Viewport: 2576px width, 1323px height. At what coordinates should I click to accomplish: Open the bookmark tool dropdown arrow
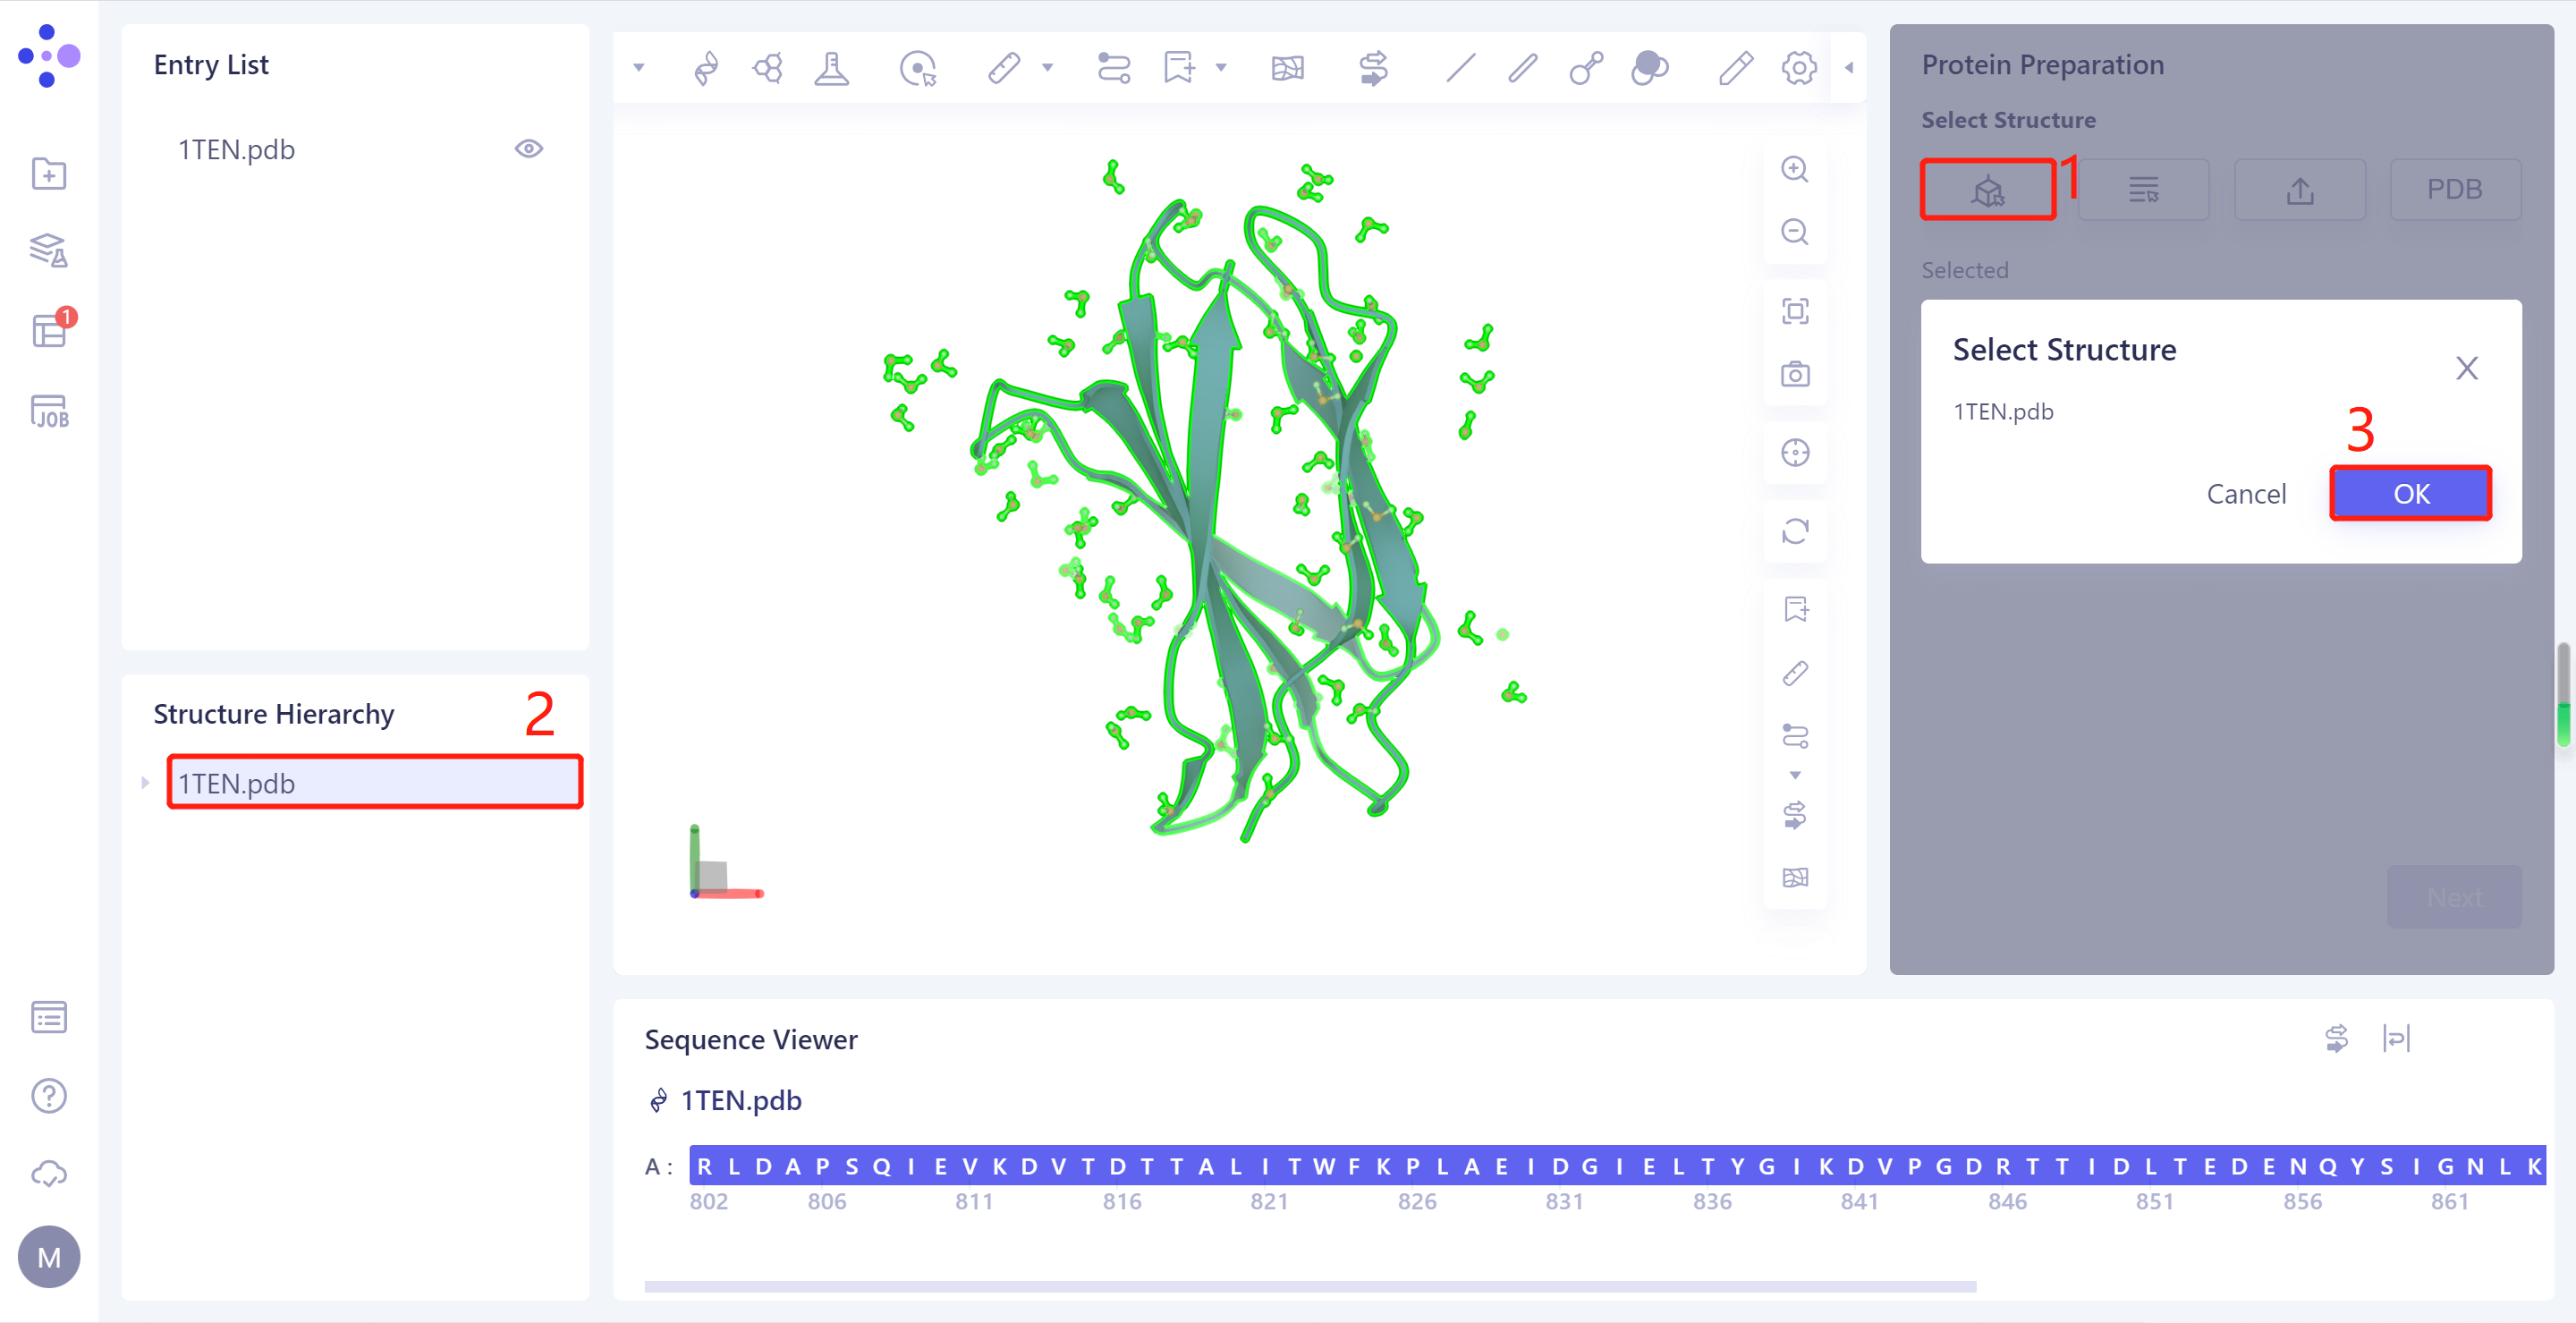tap(1221, 68)
